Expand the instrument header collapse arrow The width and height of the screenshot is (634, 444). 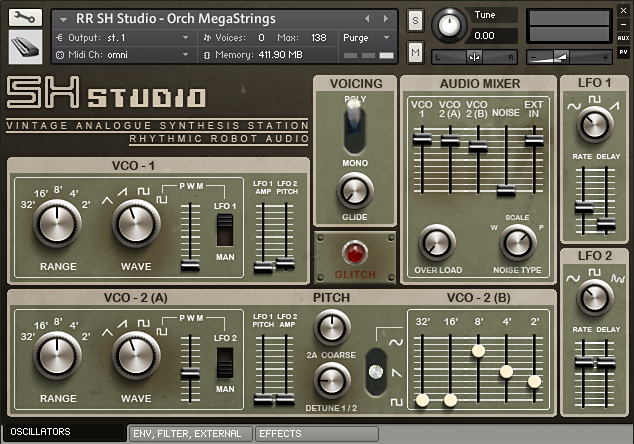pyautogui.click(x=63, y=19)
